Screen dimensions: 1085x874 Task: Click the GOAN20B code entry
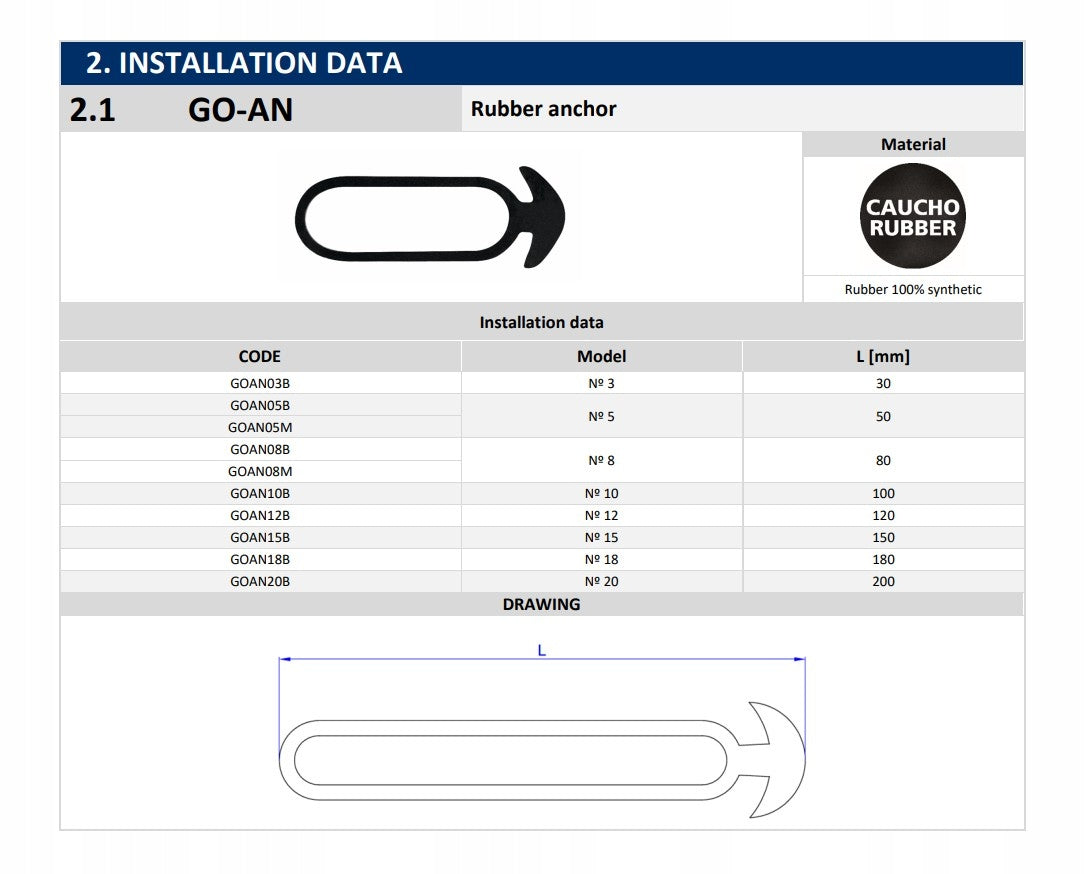coord(260,581)
